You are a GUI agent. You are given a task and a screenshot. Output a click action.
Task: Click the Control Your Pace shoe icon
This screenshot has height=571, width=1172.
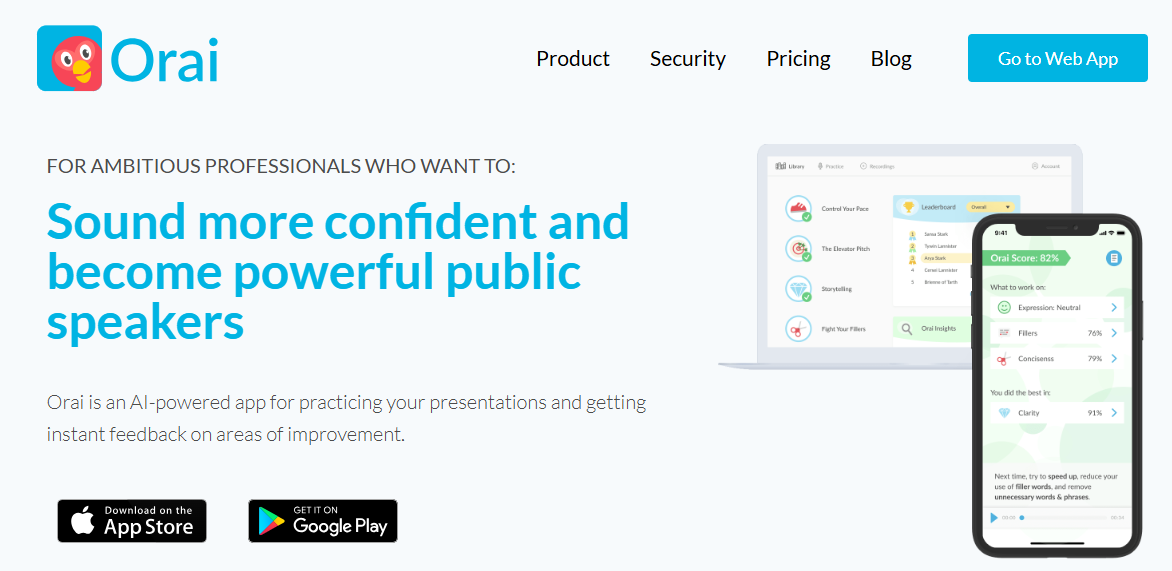799,208
